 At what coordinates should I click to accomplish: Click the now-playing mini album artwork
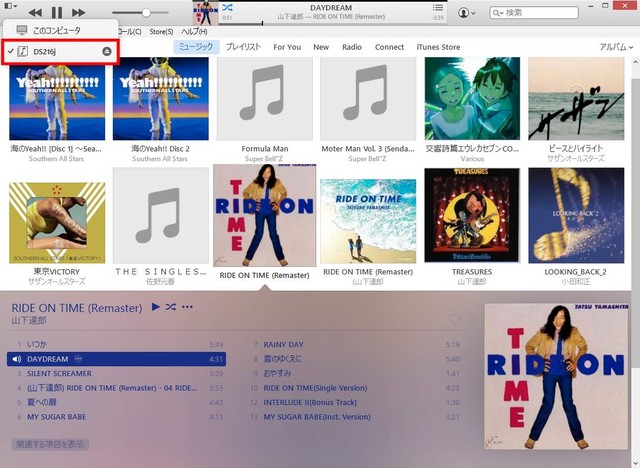click(205, 13)
